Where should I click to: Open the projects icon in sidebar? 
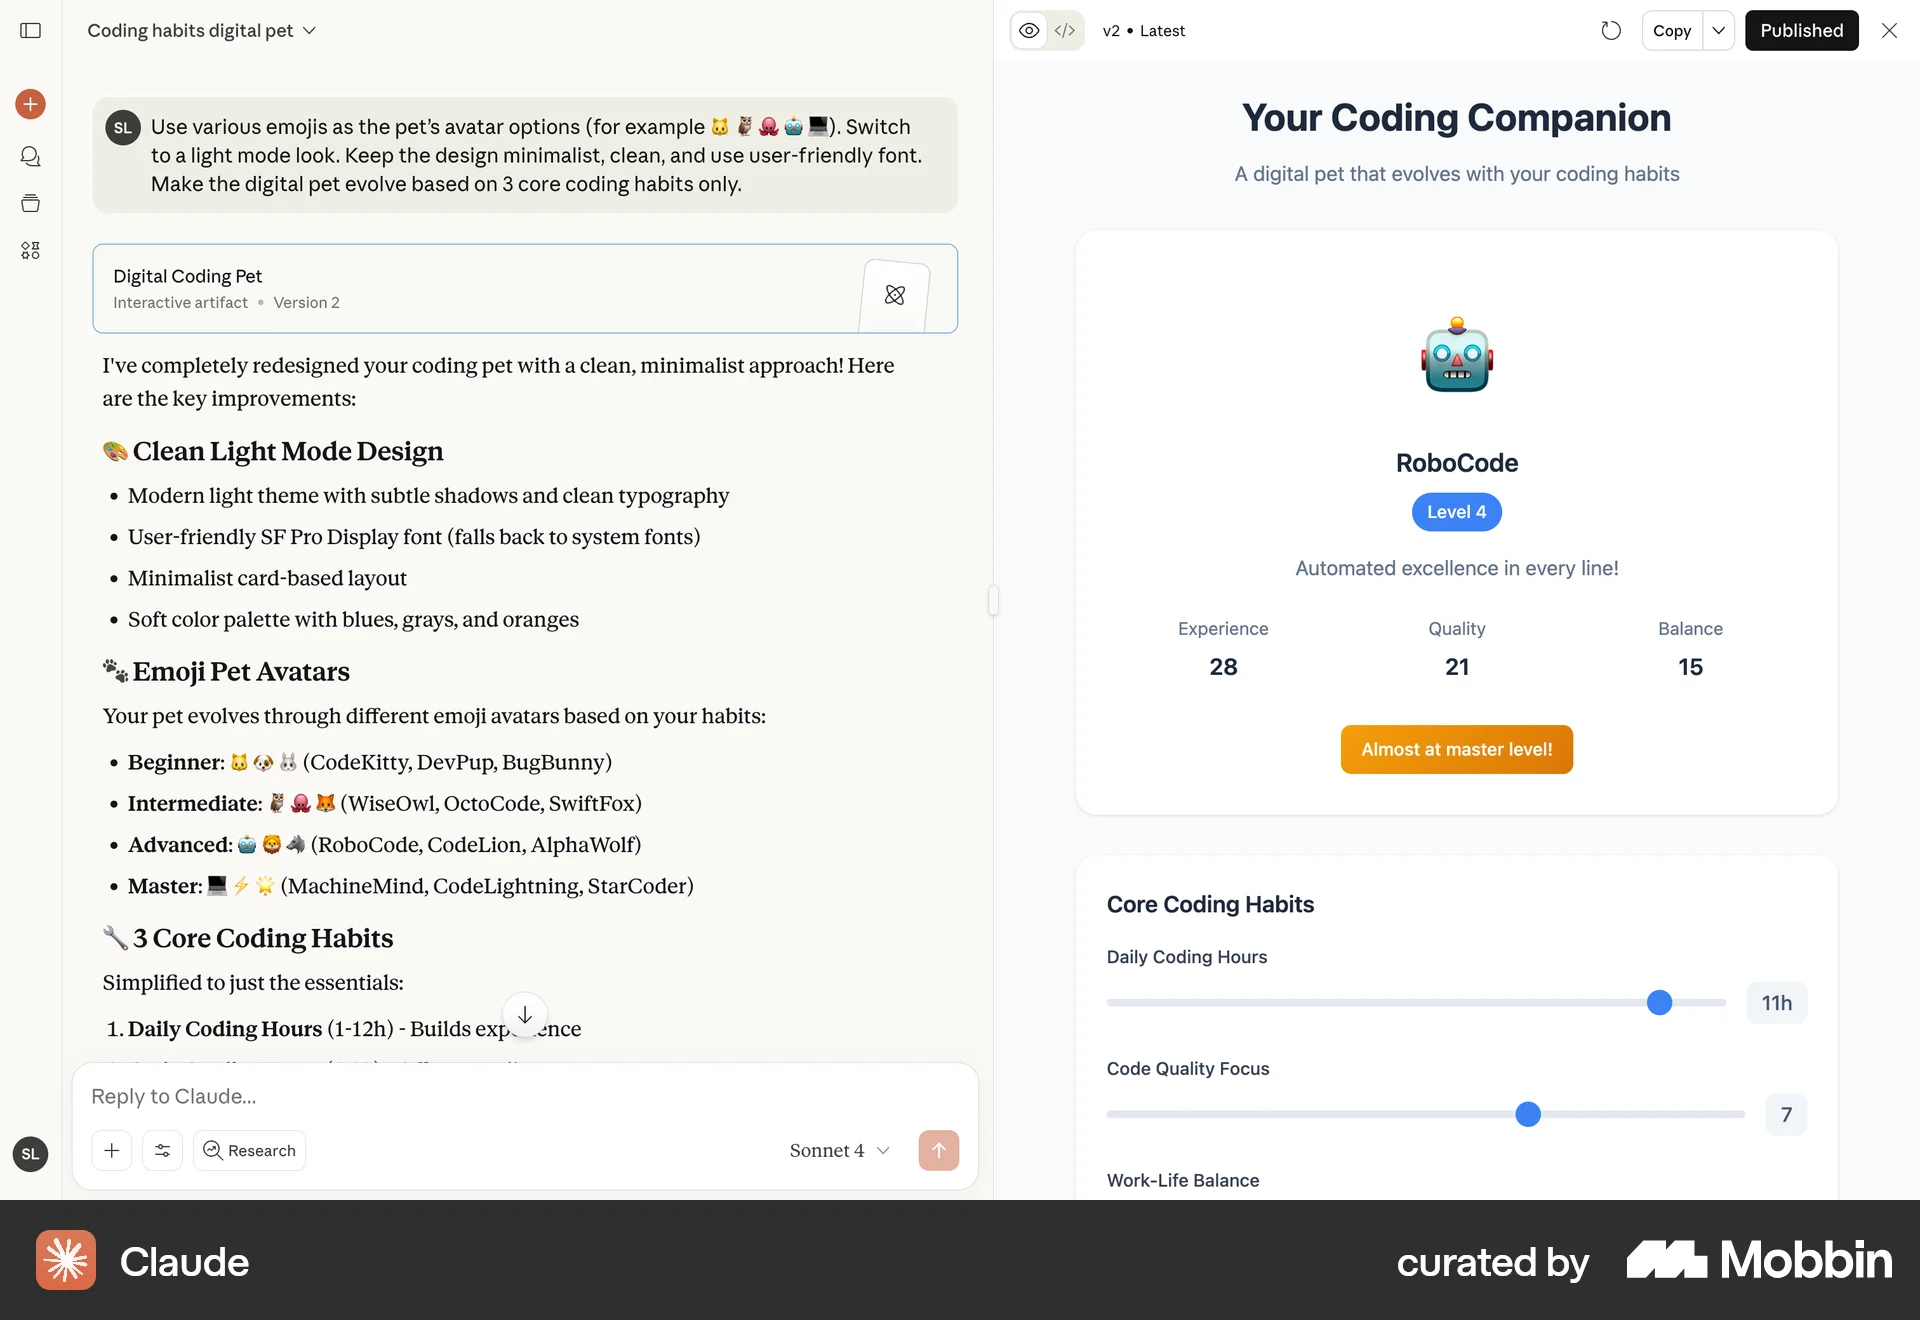[x=31, y=203]
